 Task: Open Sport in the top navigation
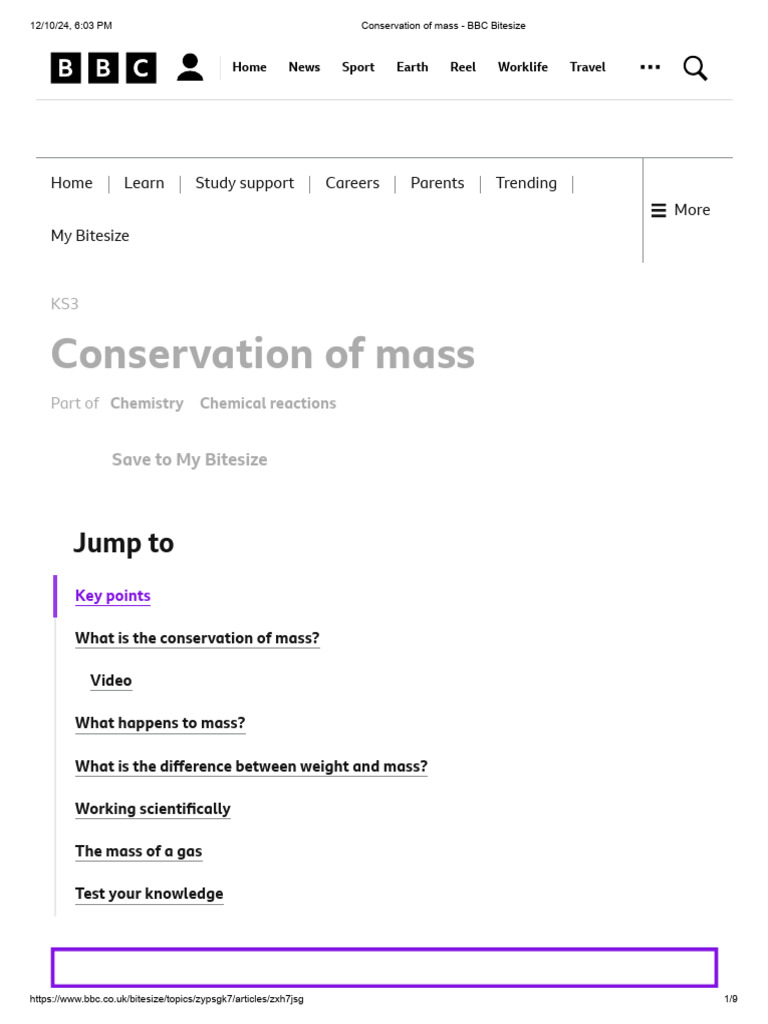(x=358, y=67)
